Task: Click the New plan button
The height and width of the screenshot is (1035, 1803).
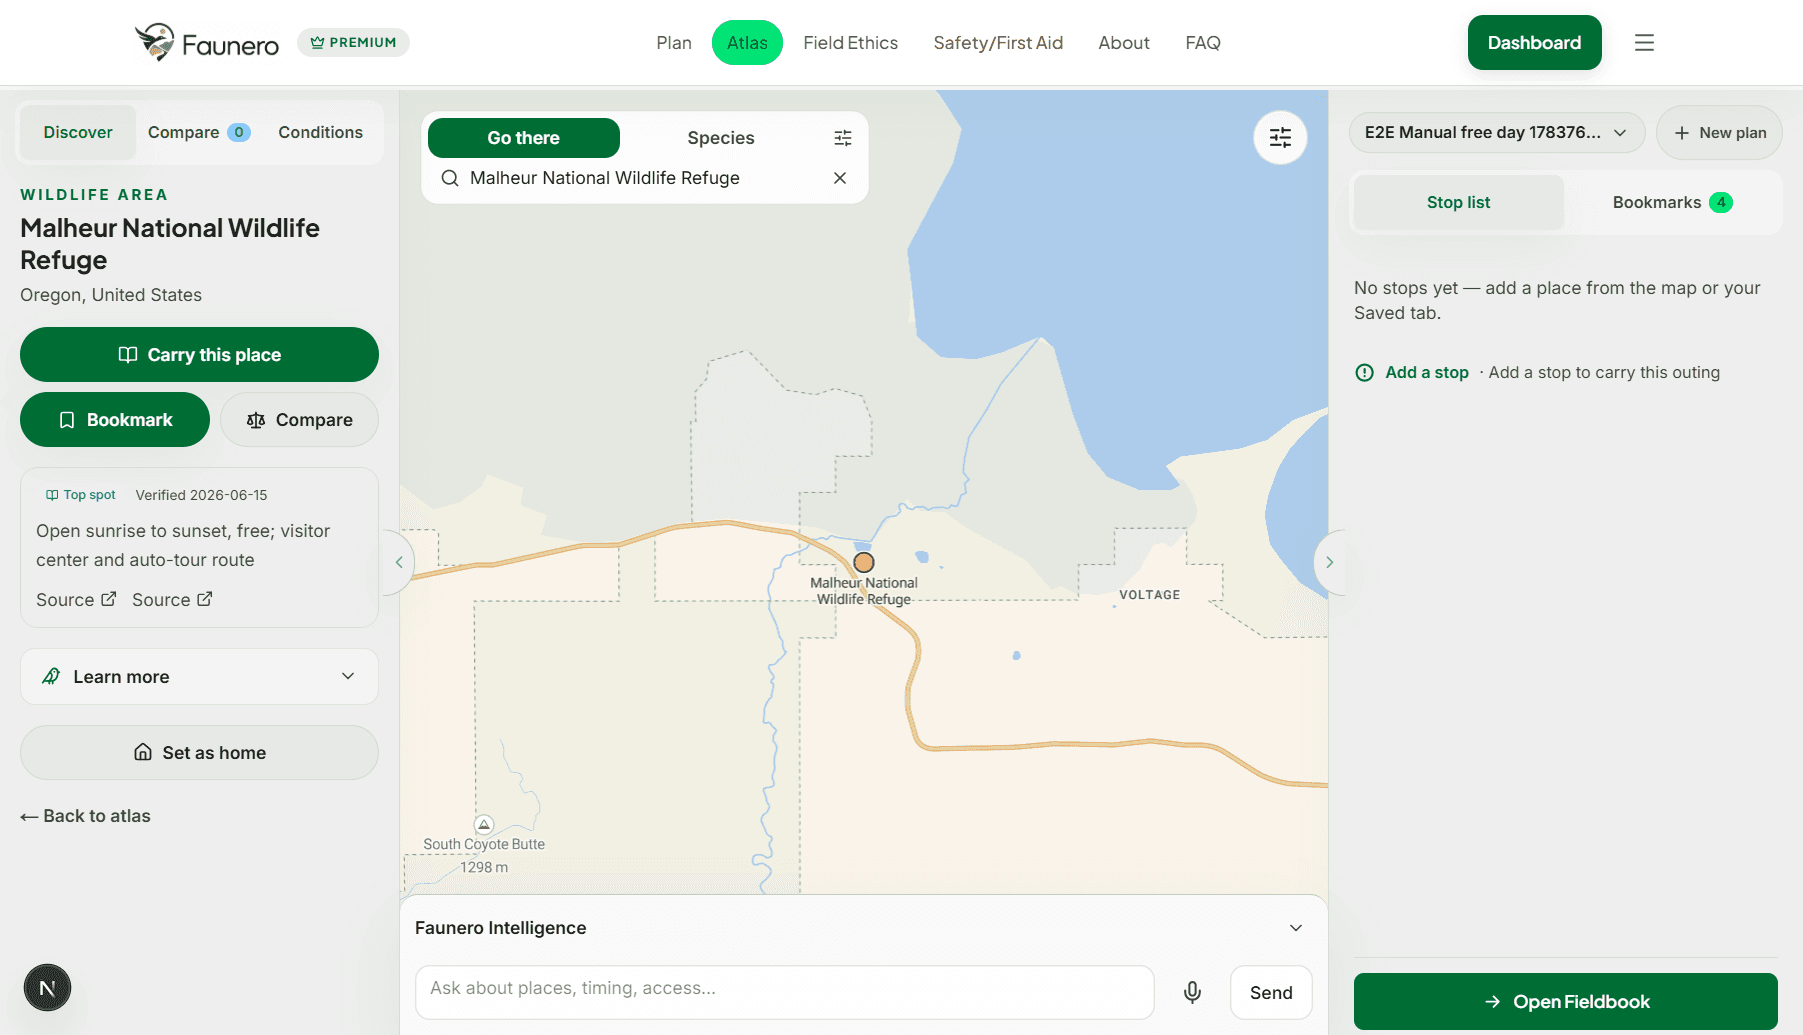Action: point(1719,133)
